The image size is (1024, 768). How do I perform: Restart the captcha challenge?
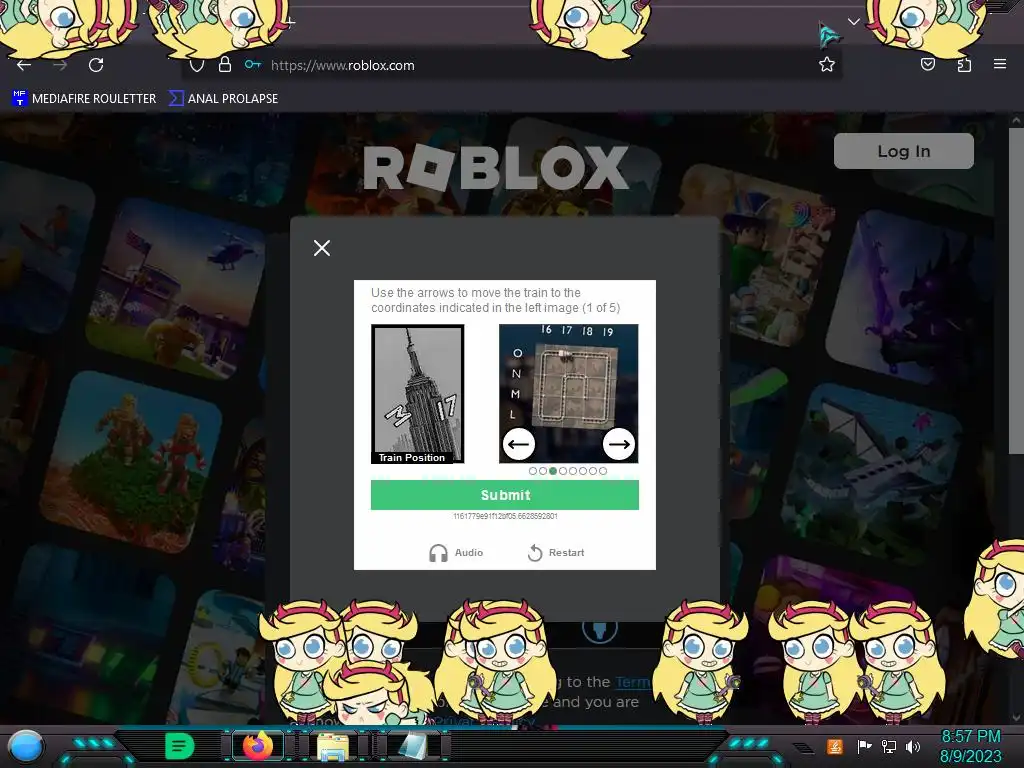(556, 552)
